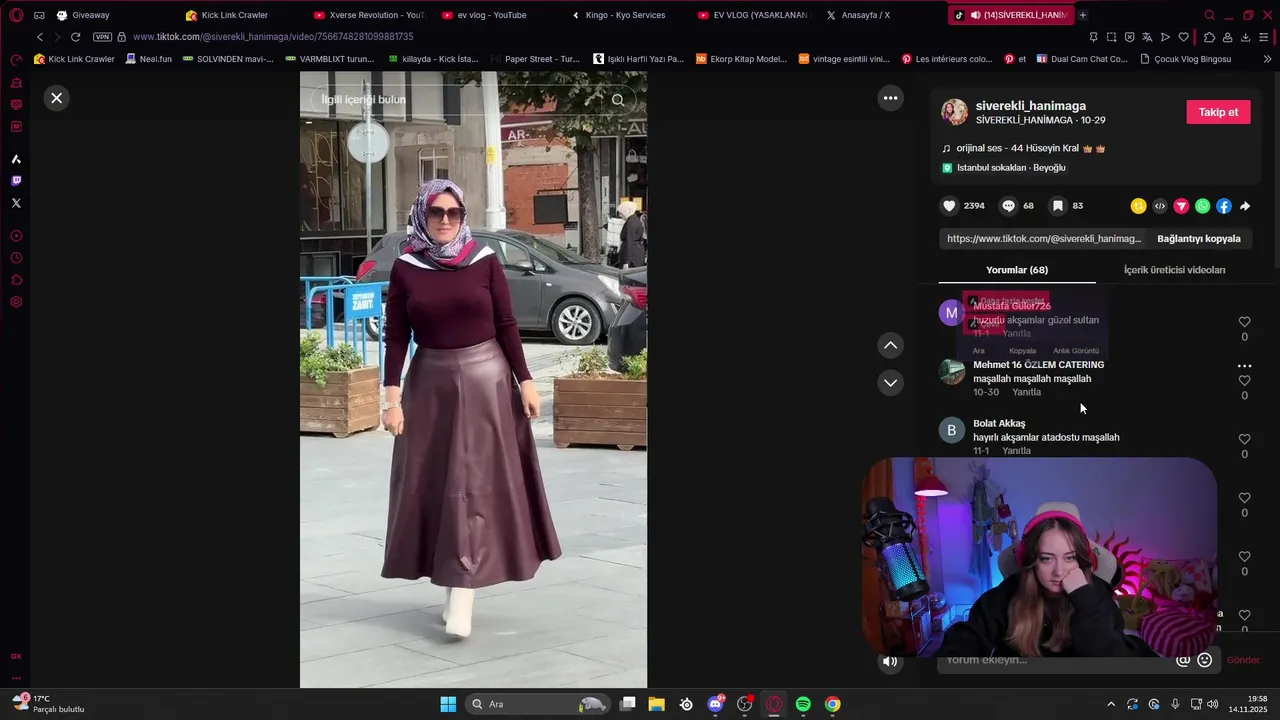Open the siverekli_hanimaga profile name
Image resolution: width=1280 pixels, height=720 pixels.
(x=1030, y=106)
